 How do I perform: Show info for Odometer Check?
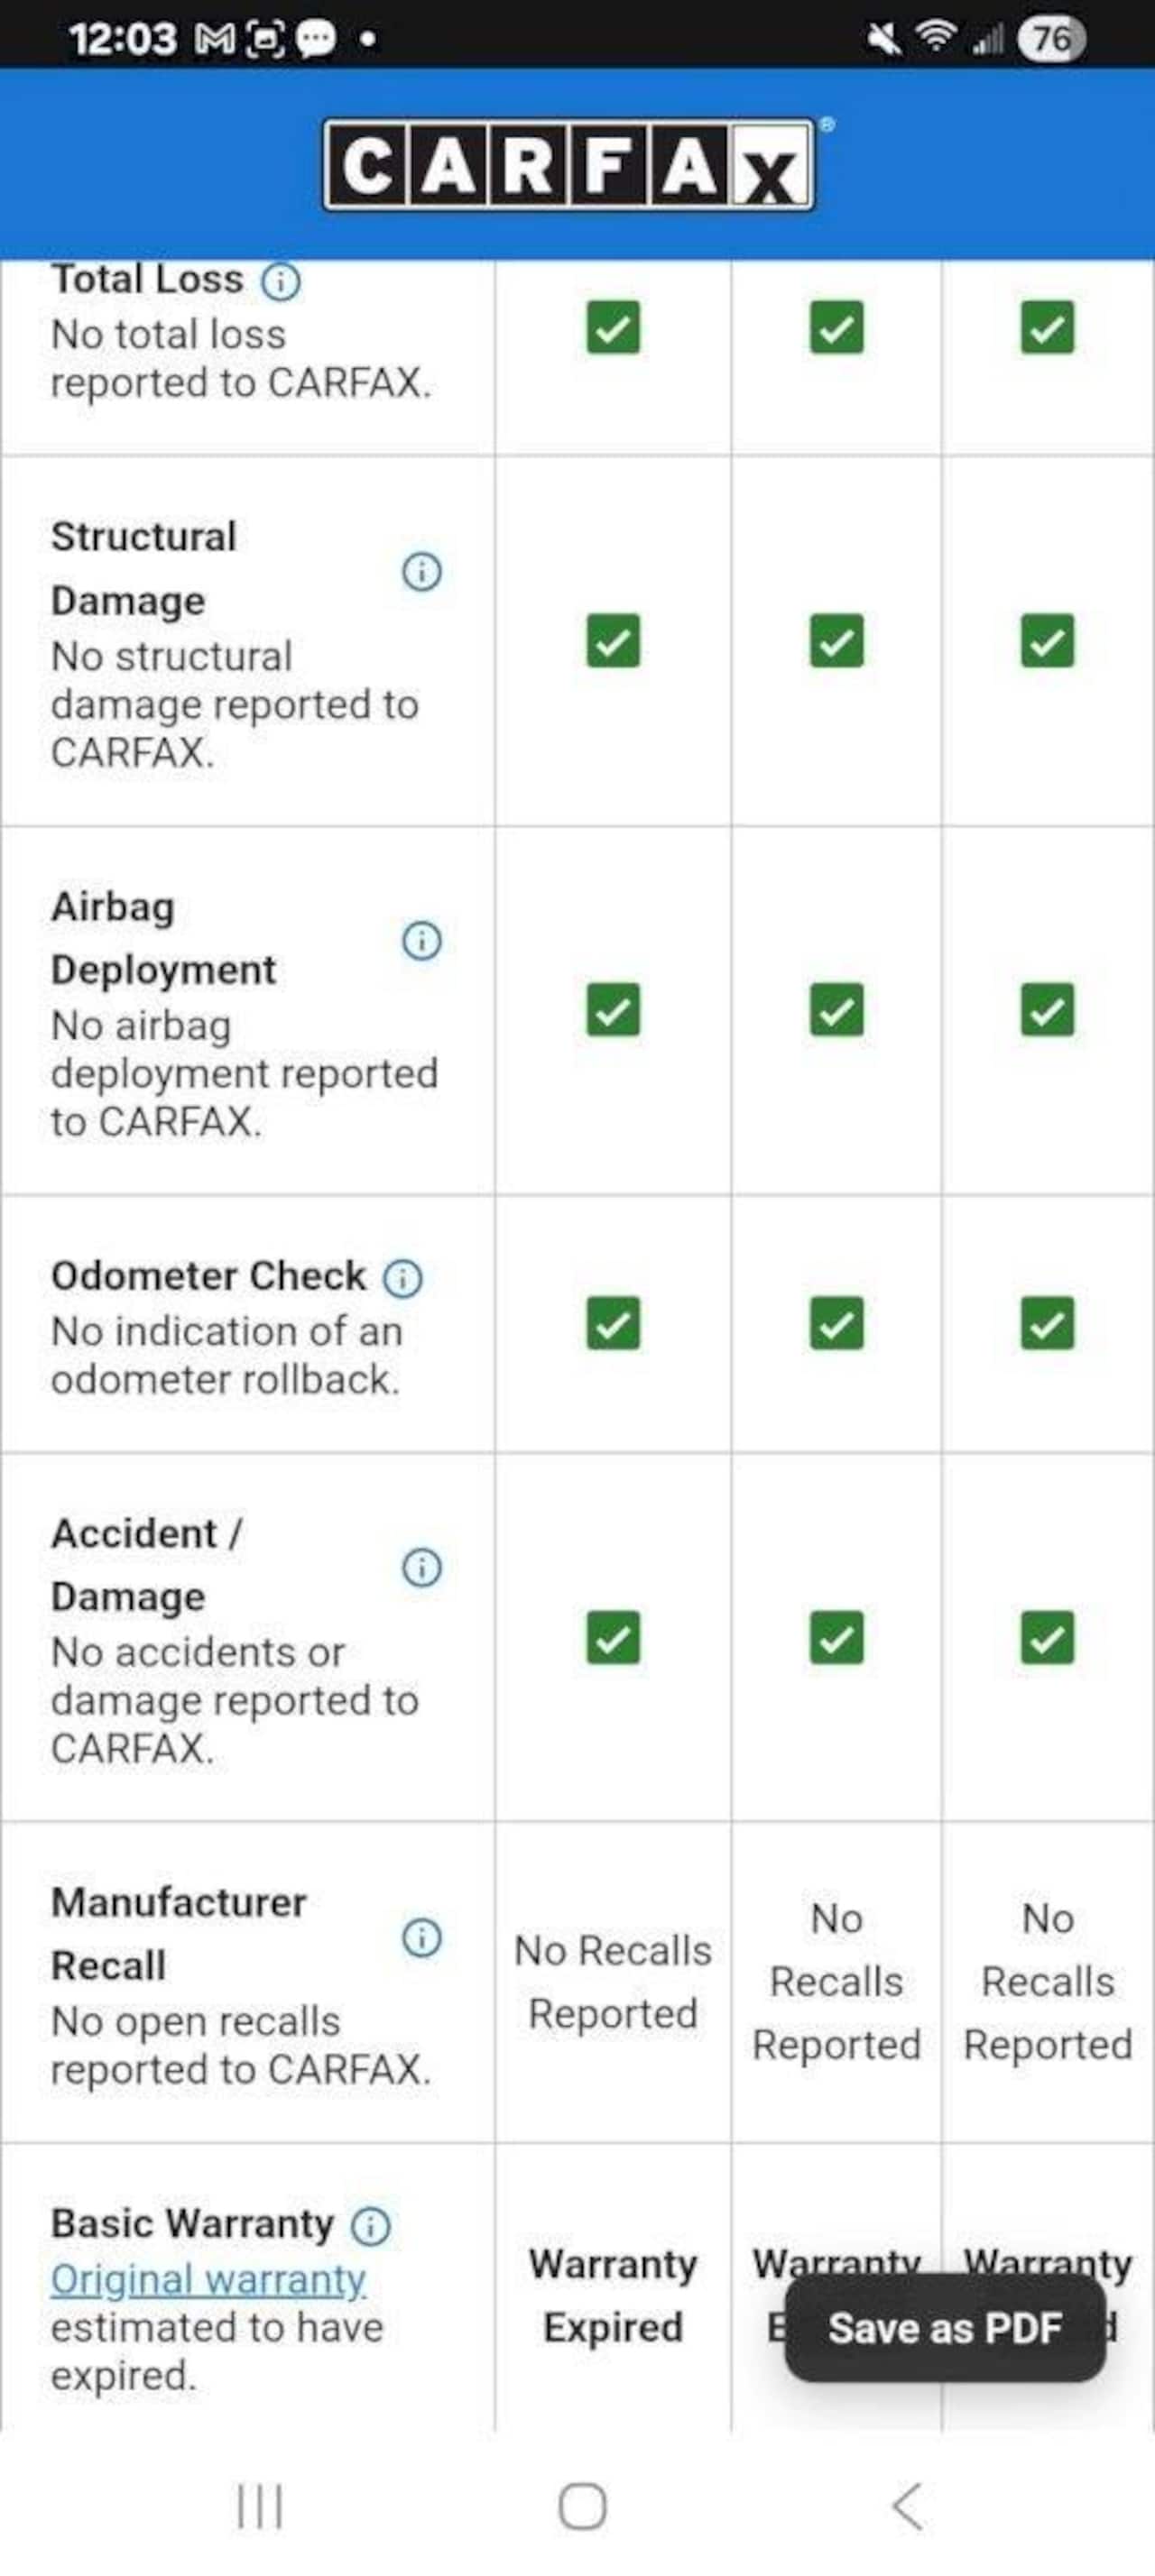pyautogui.click(x=403, y=1278)
